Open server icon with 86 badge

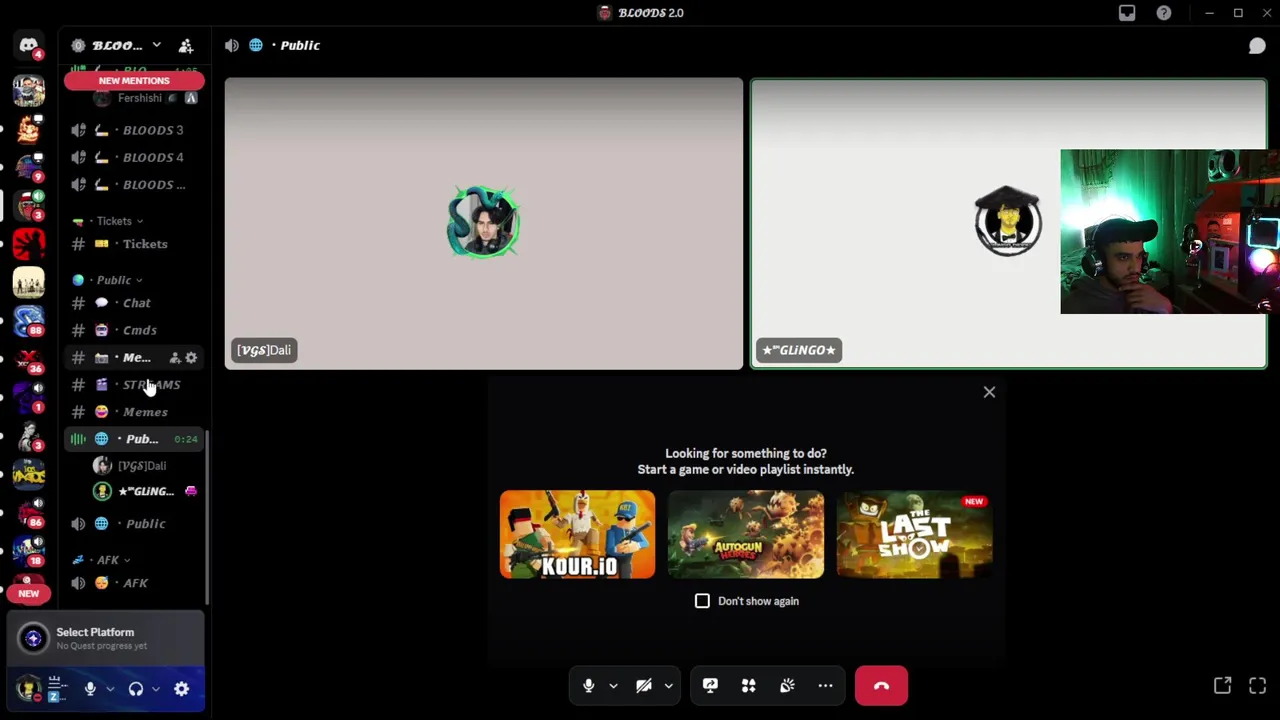(28, 512)
